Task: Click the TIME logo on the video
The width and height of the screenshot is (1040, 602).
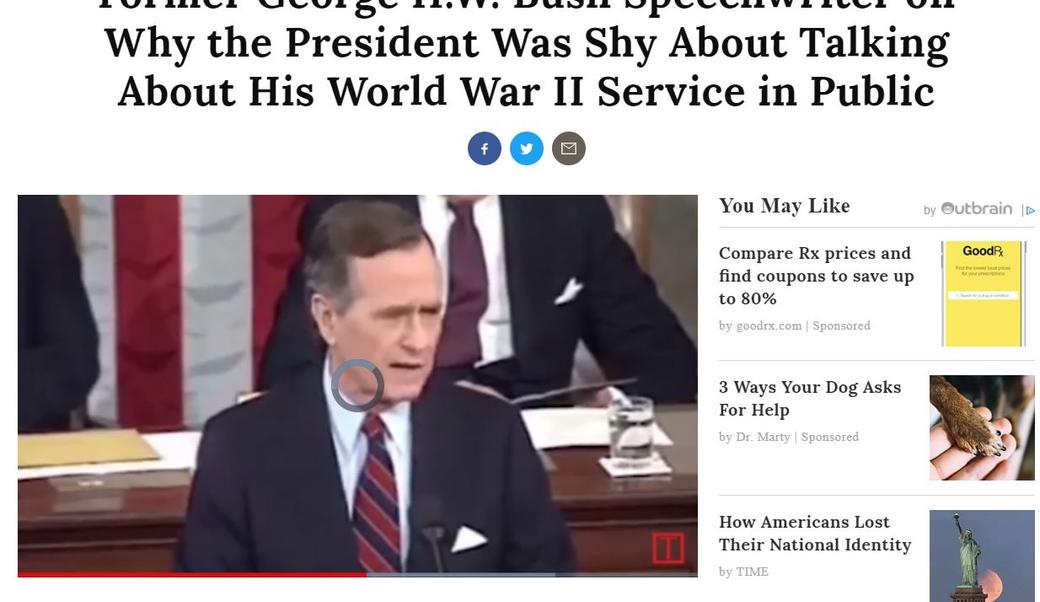Action: click(x=667, y=548)
